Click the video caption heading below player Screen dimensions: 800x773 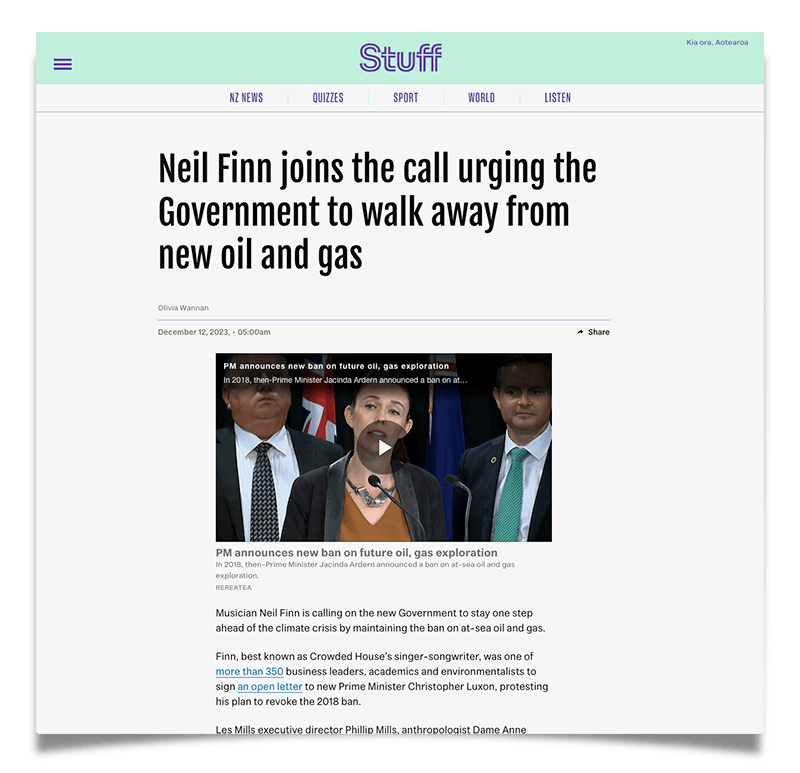(x=356, y=553)
